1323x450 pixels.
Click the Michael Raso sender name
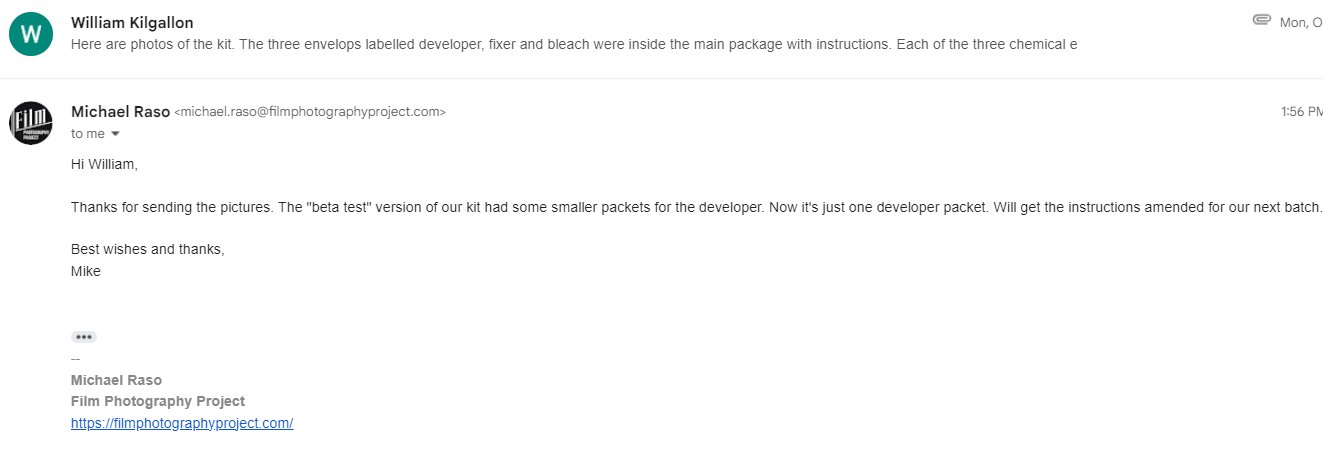coord(120,112)
